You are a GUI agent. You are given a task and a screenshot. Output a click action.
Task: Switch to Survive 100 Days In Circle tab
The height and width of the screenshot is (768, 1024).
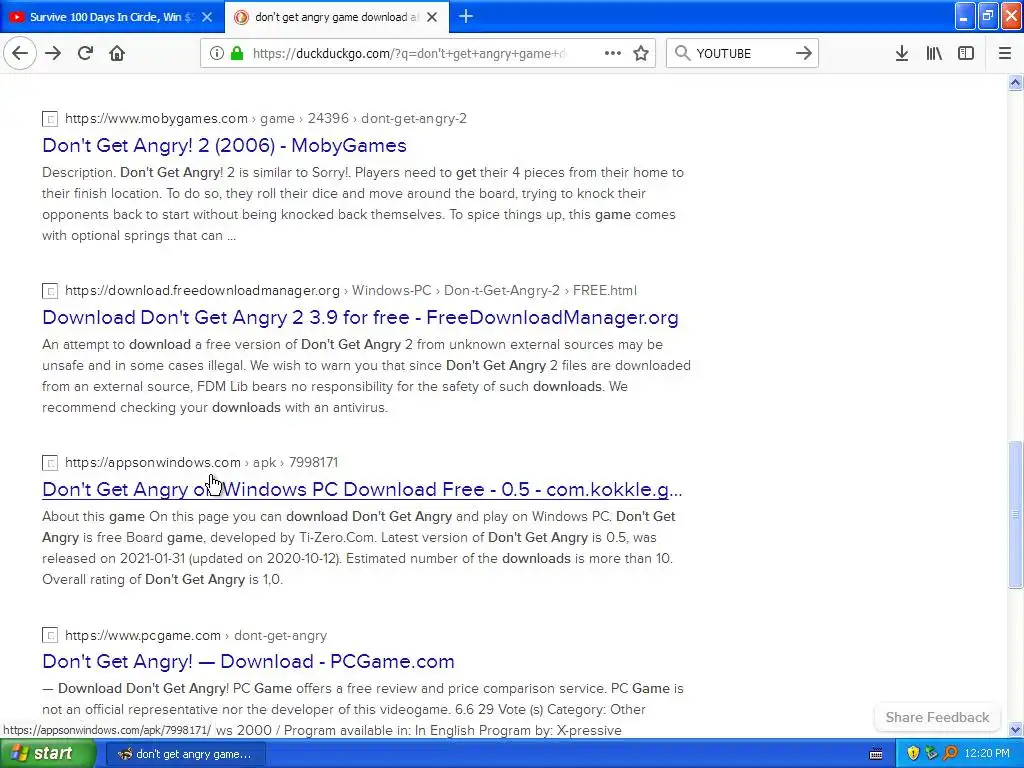112,17
